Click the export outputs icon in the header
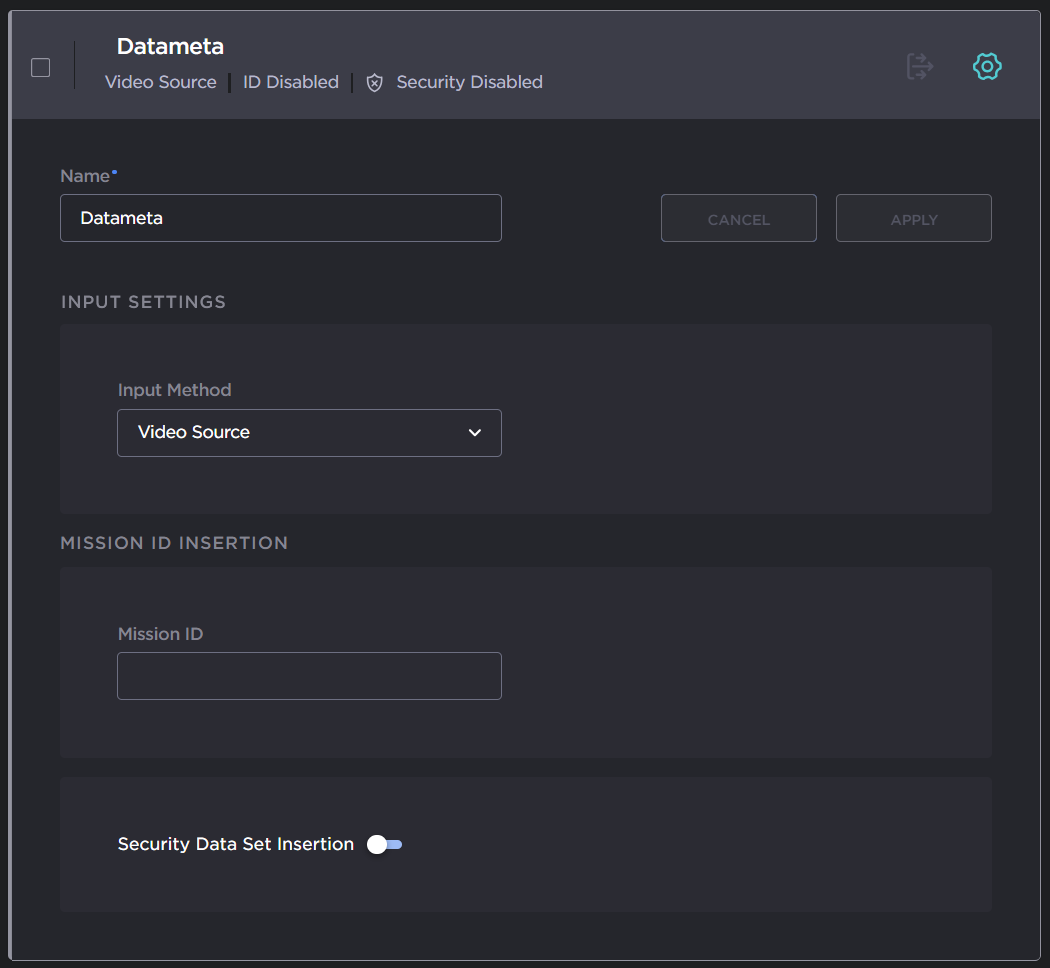Viewport: 1050px width, 968px height. pos(919,66)
